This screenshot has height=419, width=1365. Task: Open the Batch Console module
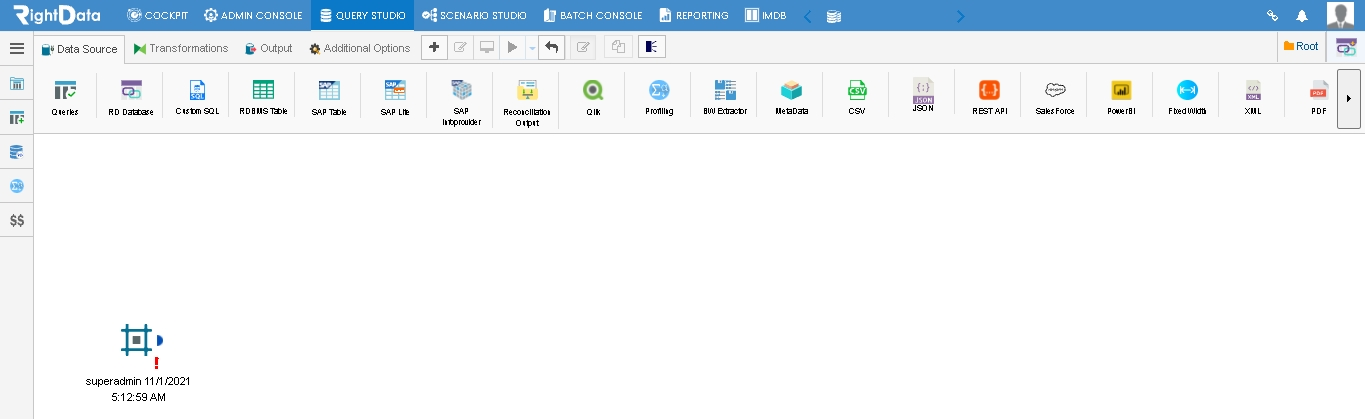coord(593,15)
